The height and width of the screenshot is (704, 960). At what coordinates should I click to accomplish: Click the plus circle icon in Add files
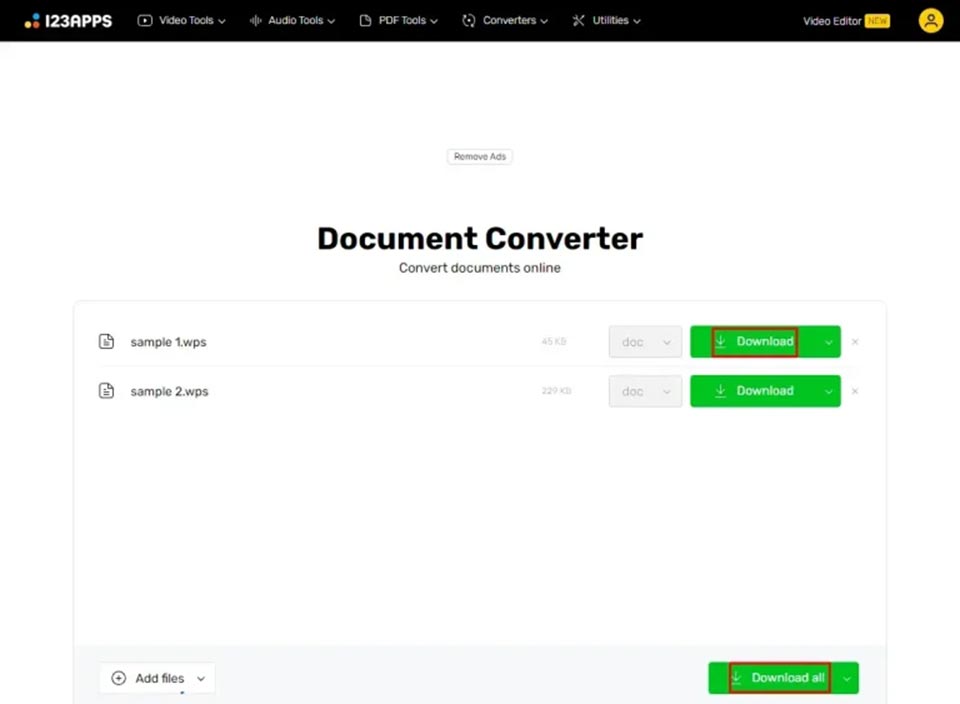point(119,678)
